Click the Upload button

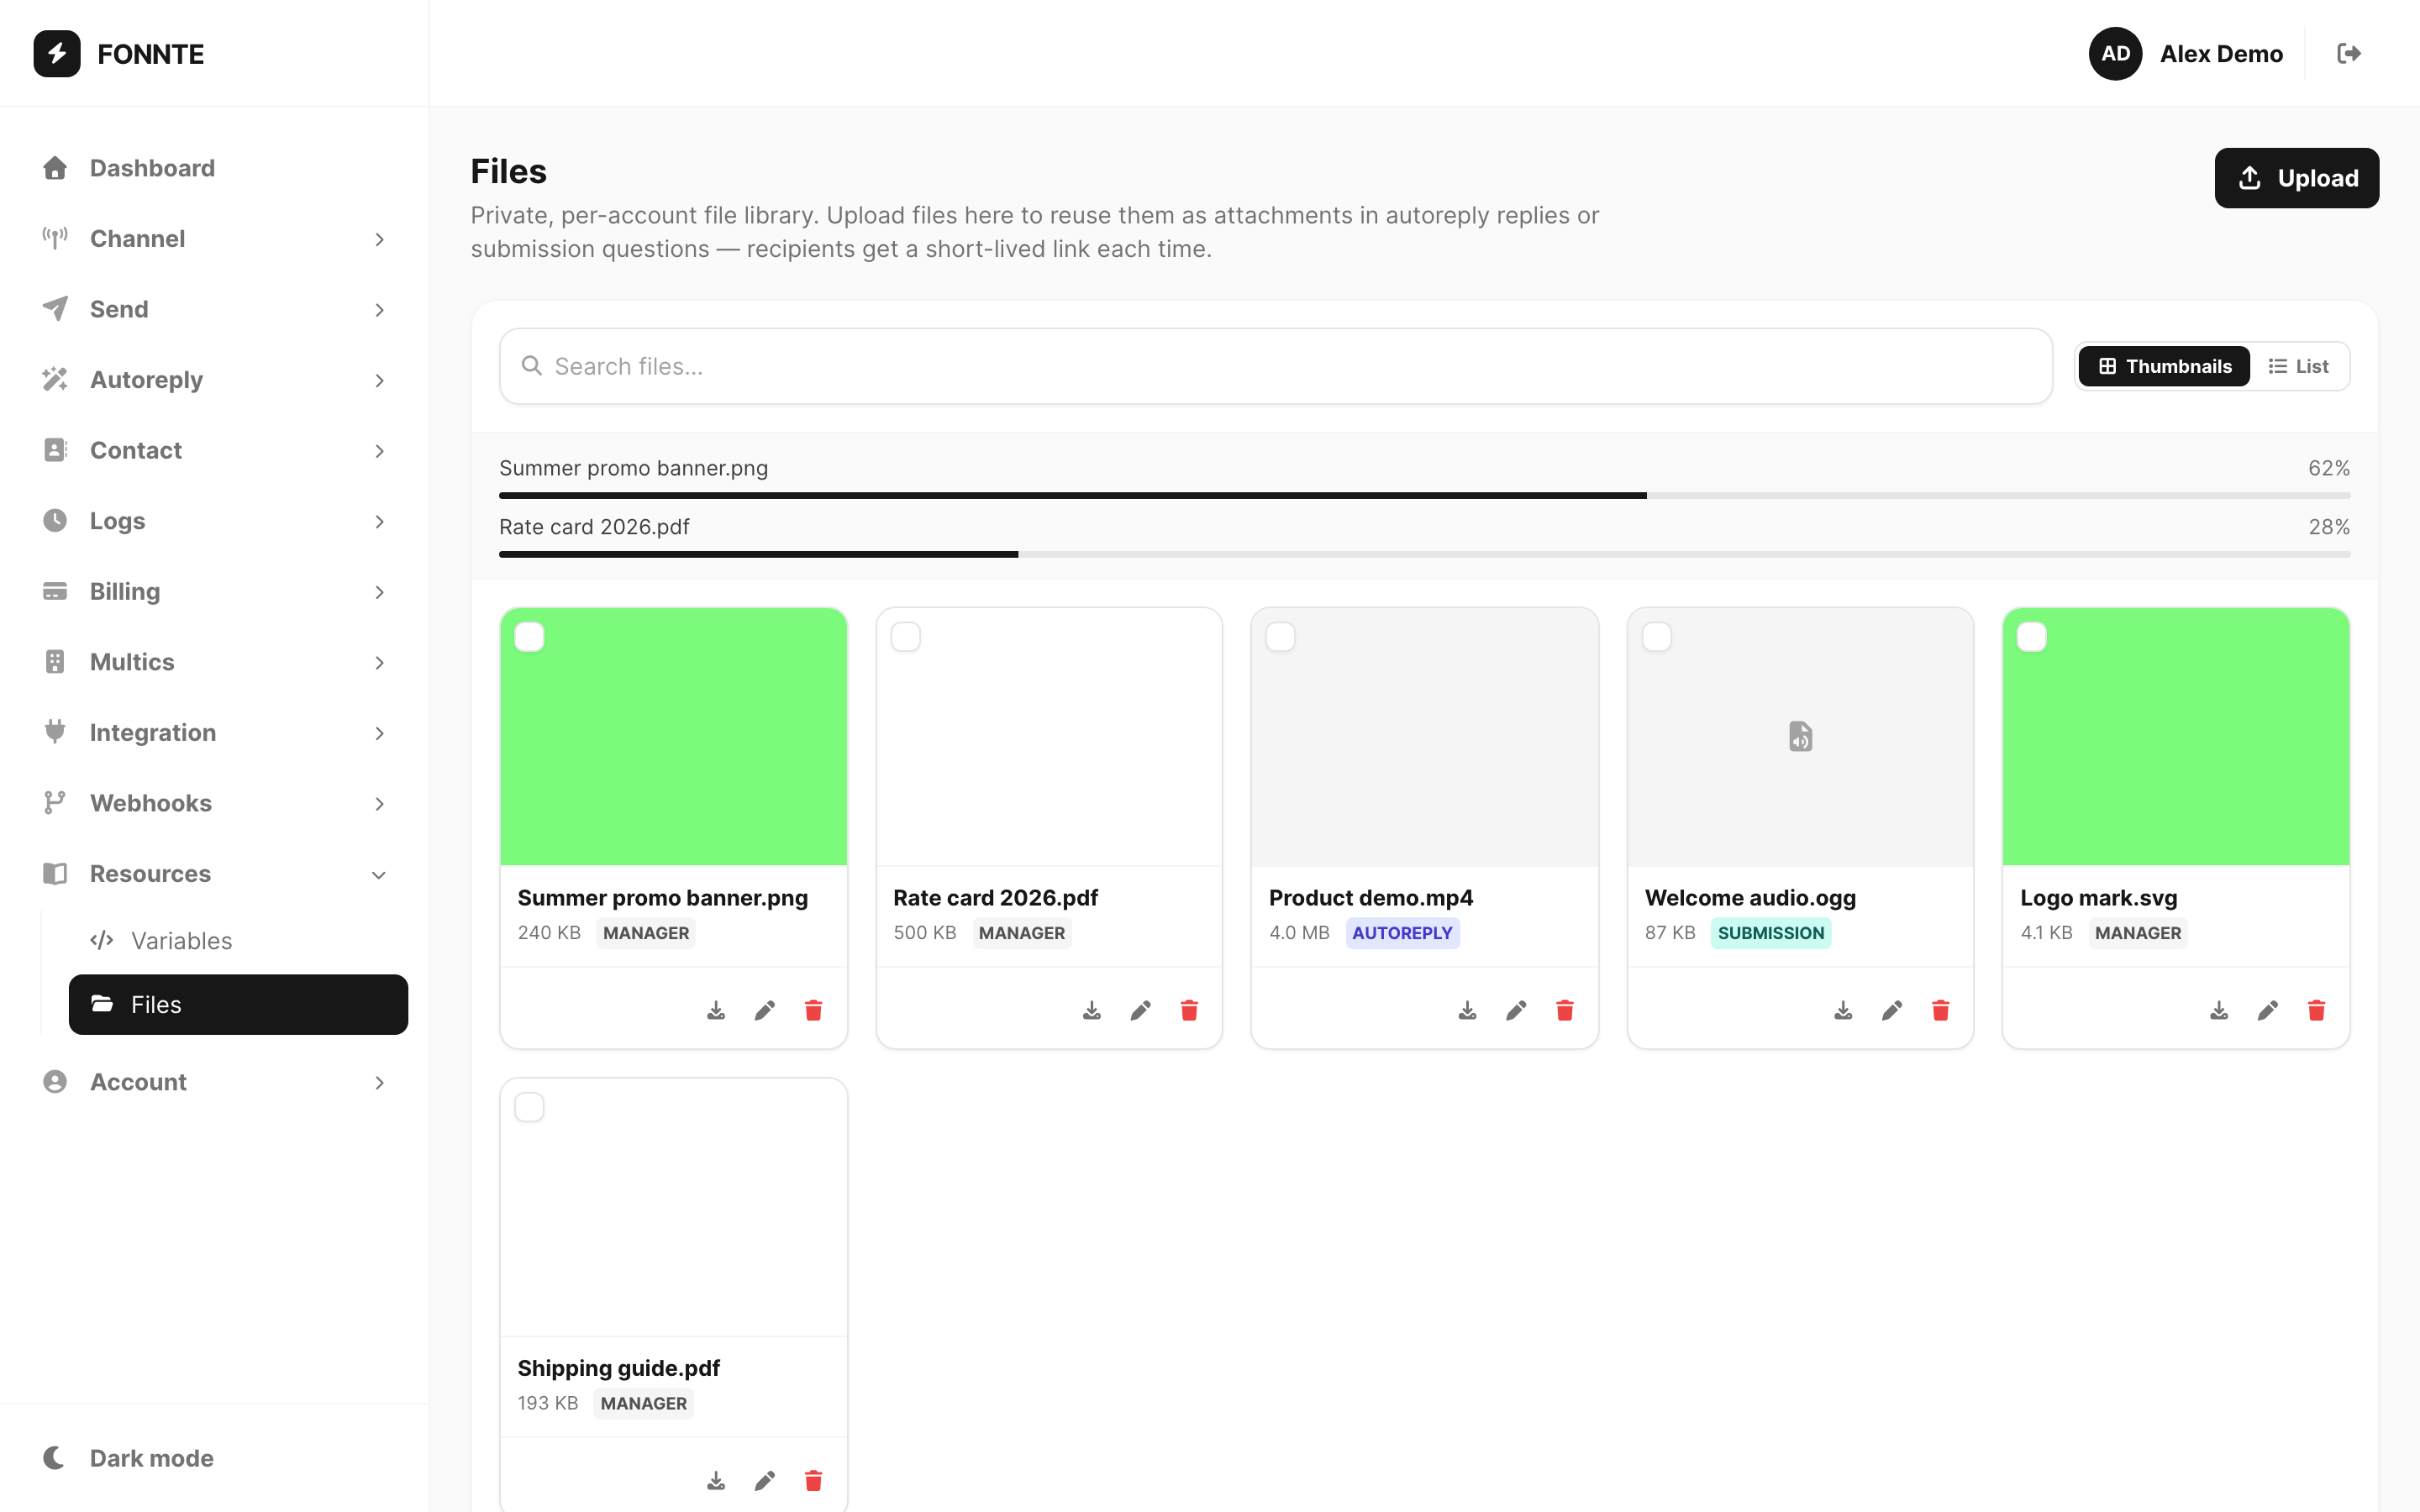click(x=2296, y=178)
